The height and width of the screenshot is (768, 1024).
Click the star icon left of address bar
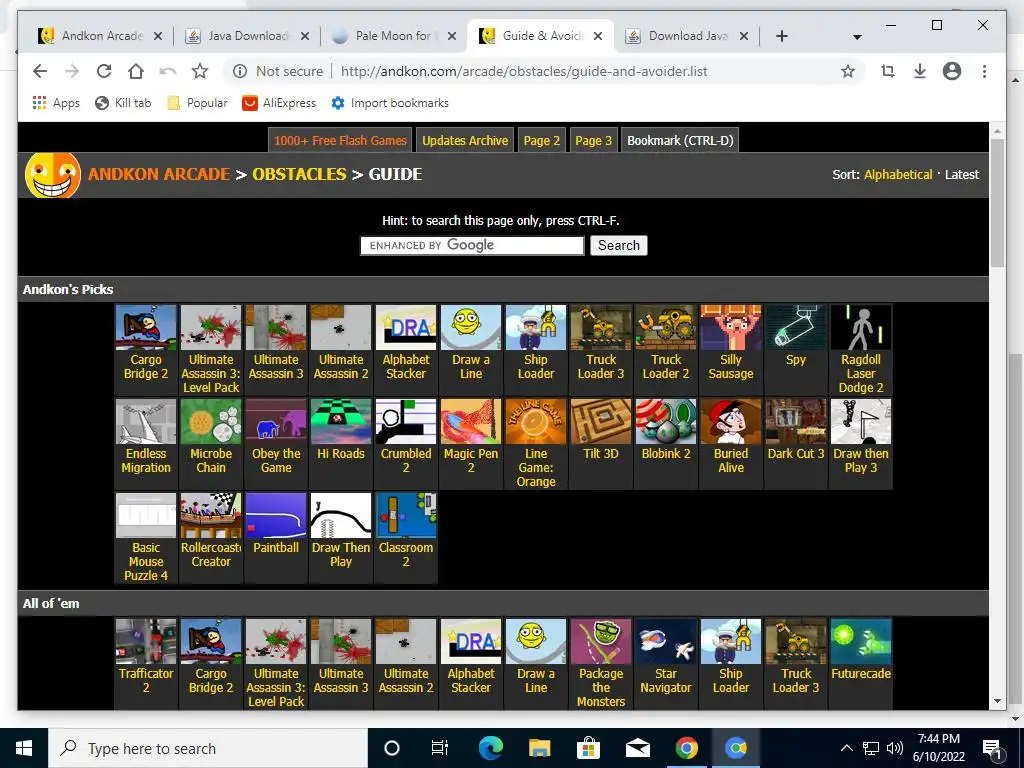click(x=200, y=71)
